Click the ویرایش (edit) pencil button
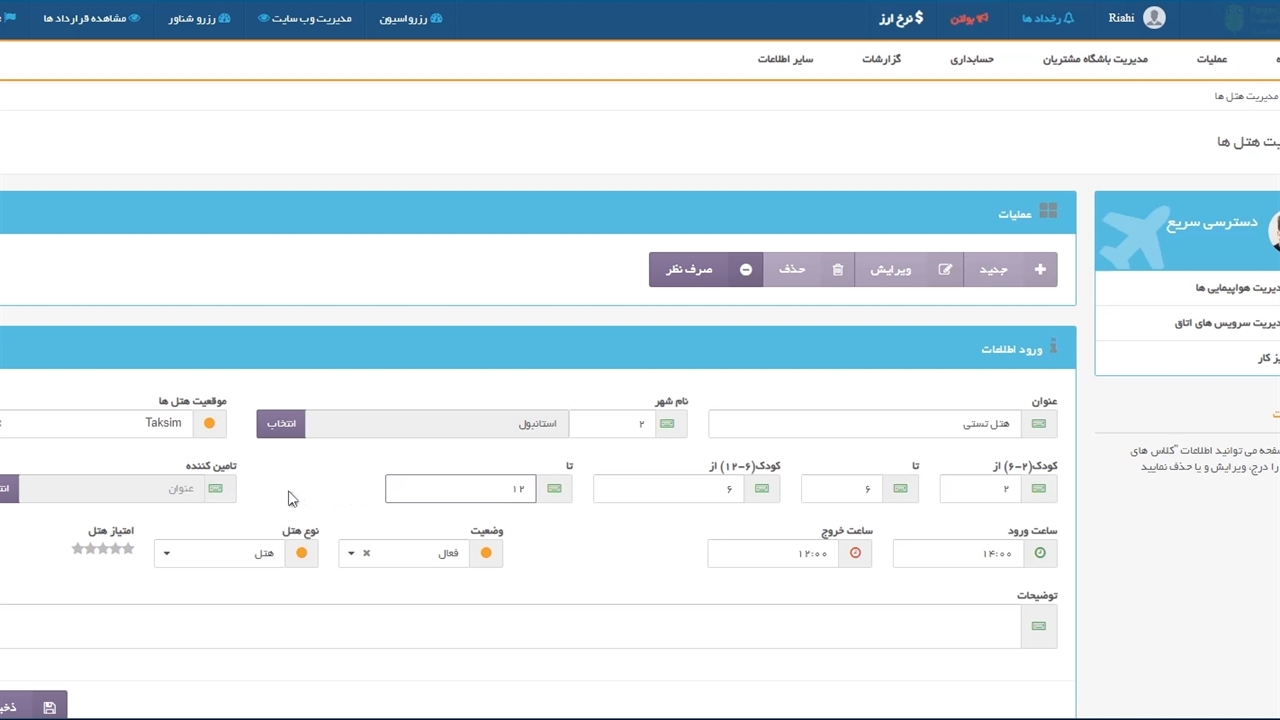Image resolution: width=1280 pixels, height=720 pixels. [908, 269]
